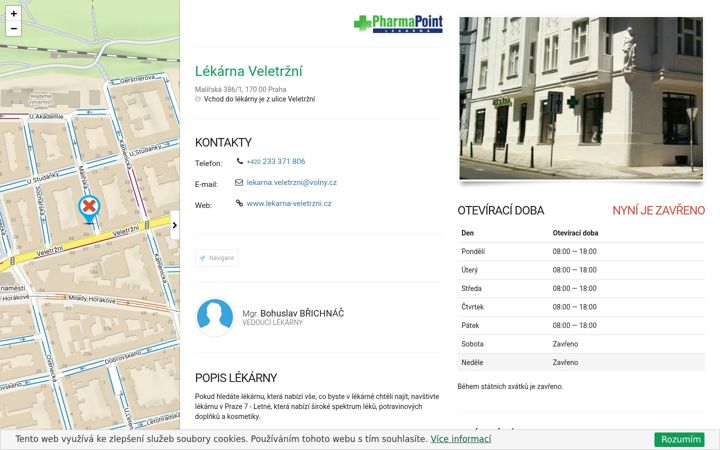Select the Sobota Zavřeno row
The height and width of the screenshot is (450, 720).
pos(581,343)
